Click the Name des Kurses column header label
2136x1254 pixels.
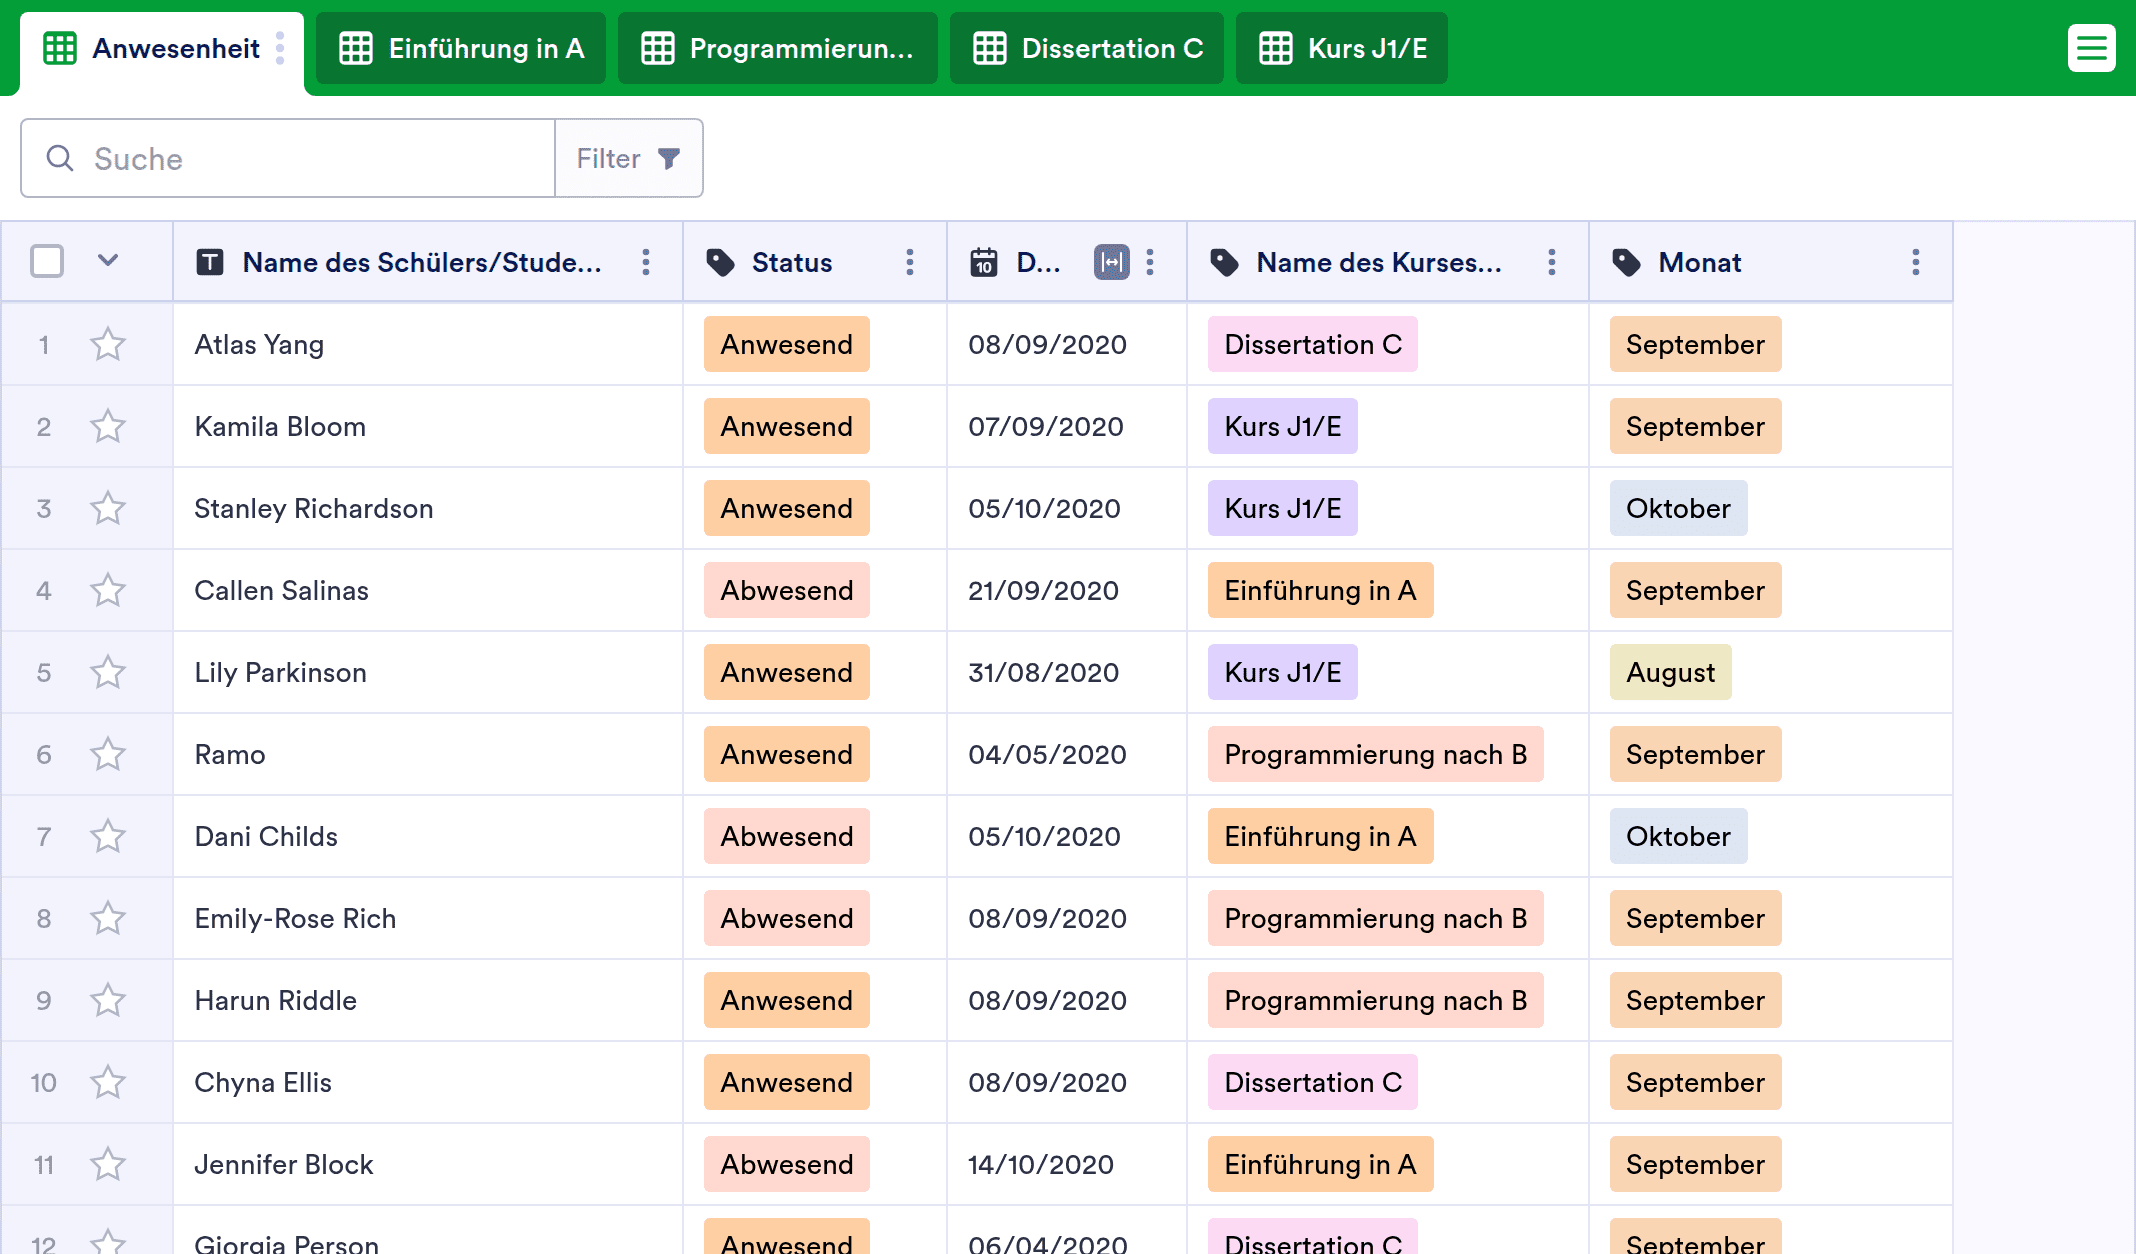click(x=1378, y=262)
